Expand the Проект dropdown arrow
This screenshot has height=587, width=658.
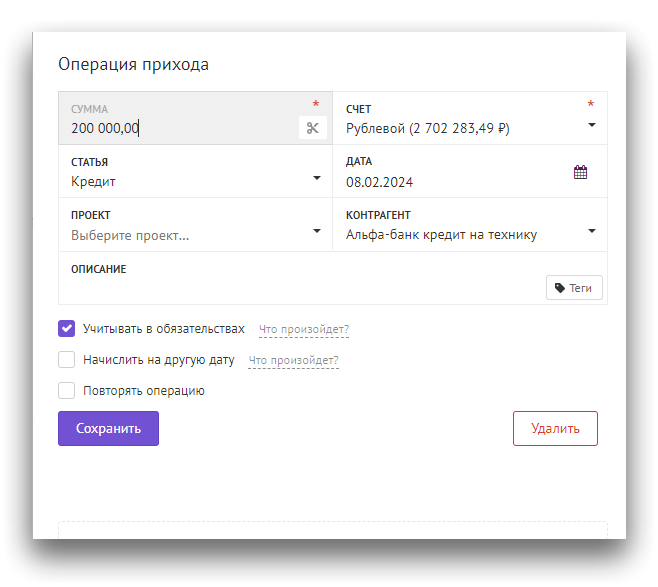coord(317,231)
